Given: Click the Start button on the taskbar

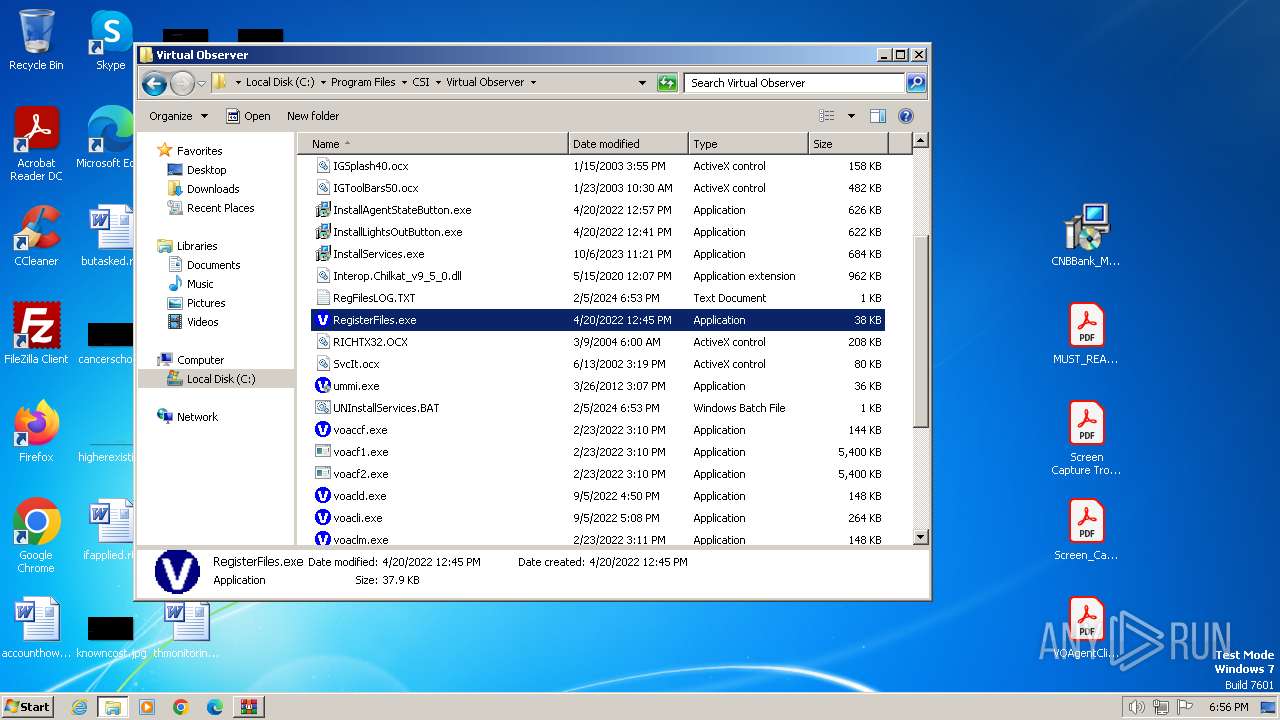Looking at the screenshot, I should [x=28, y=706].
